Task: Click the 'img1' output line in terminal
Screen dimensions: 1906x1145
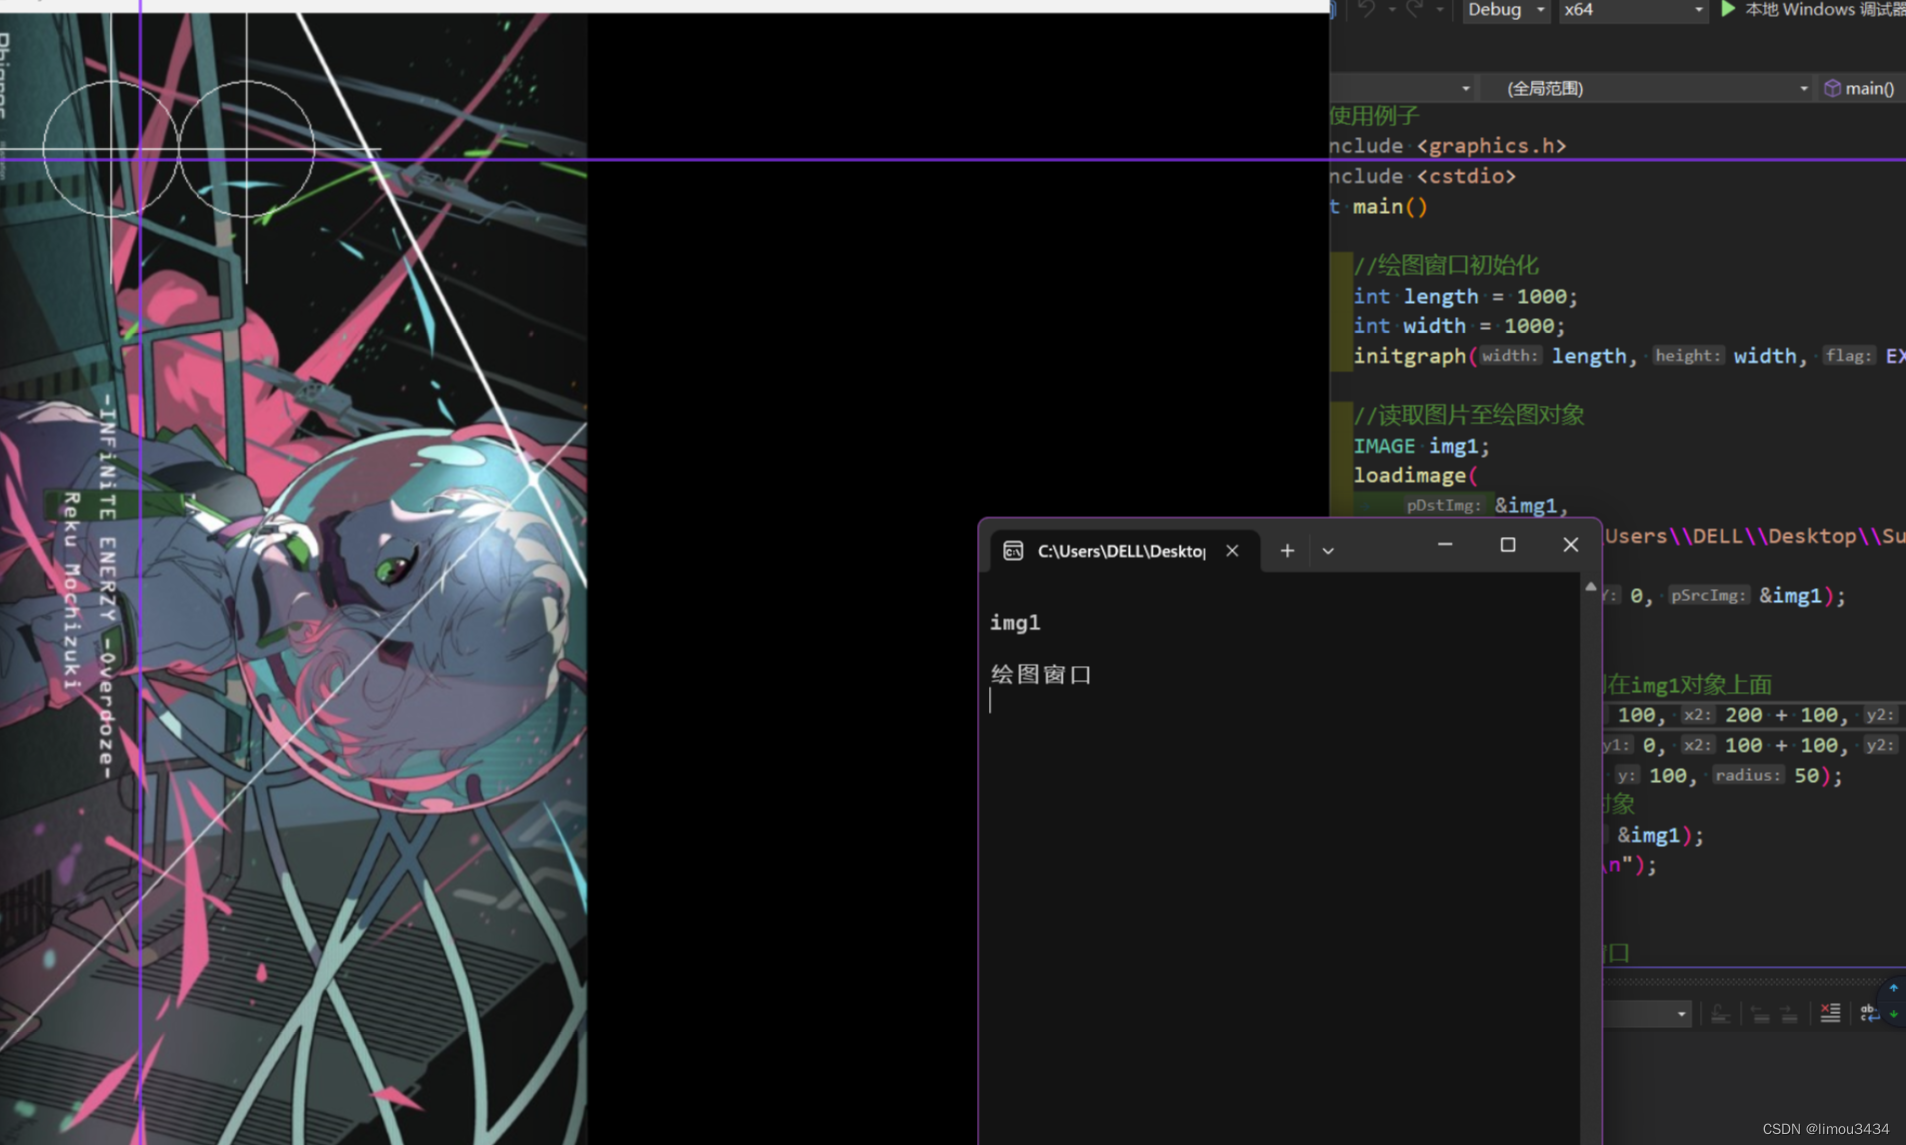Action: (x=1015, y=623)
